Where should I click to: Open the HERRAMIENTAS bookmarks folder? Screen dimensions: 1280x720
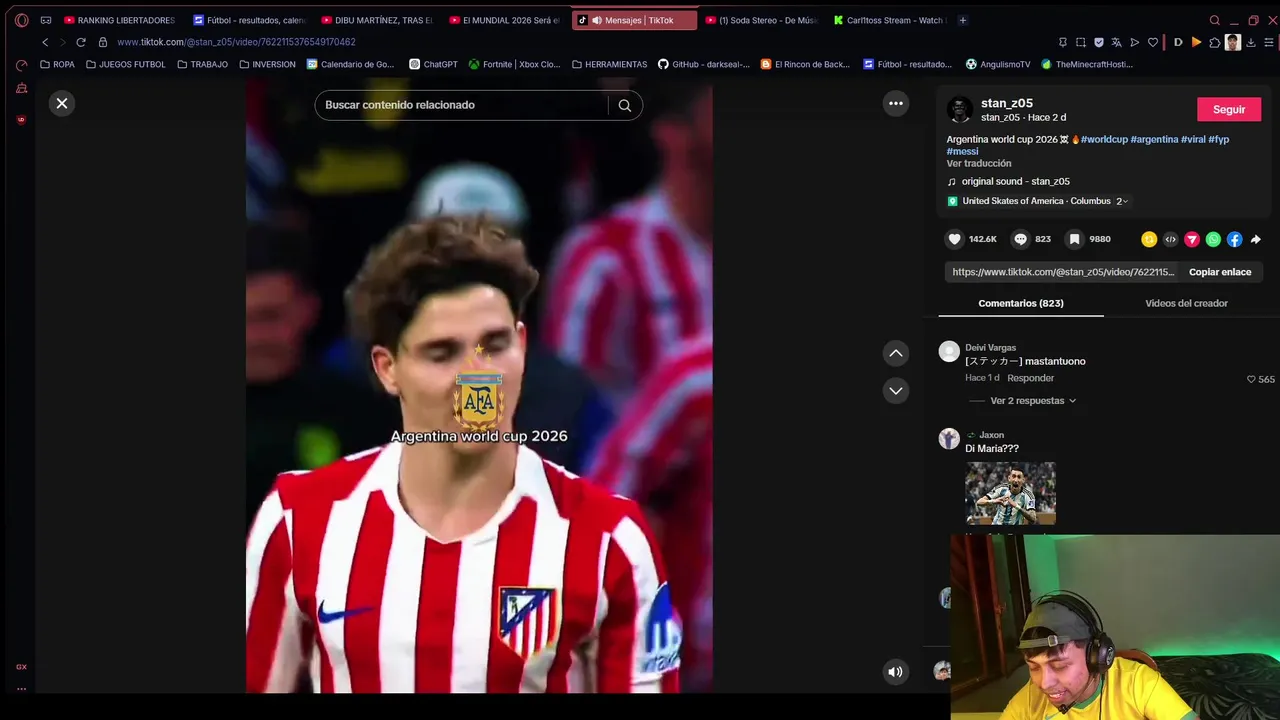tap(609, 64)
